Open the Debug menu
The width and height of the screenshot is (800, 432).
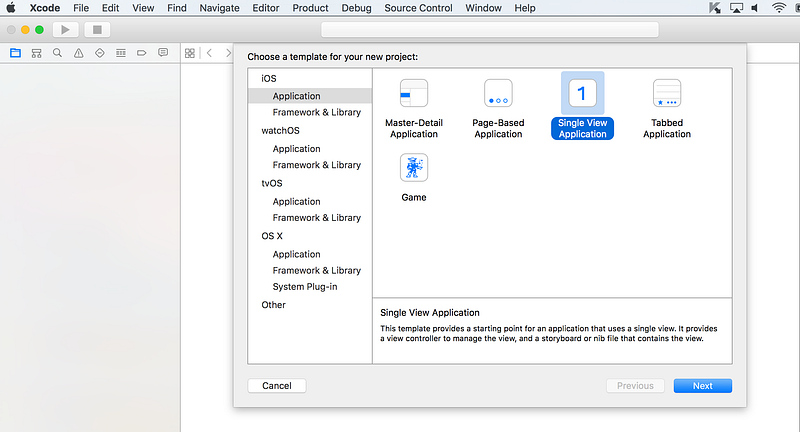point(357,8)
